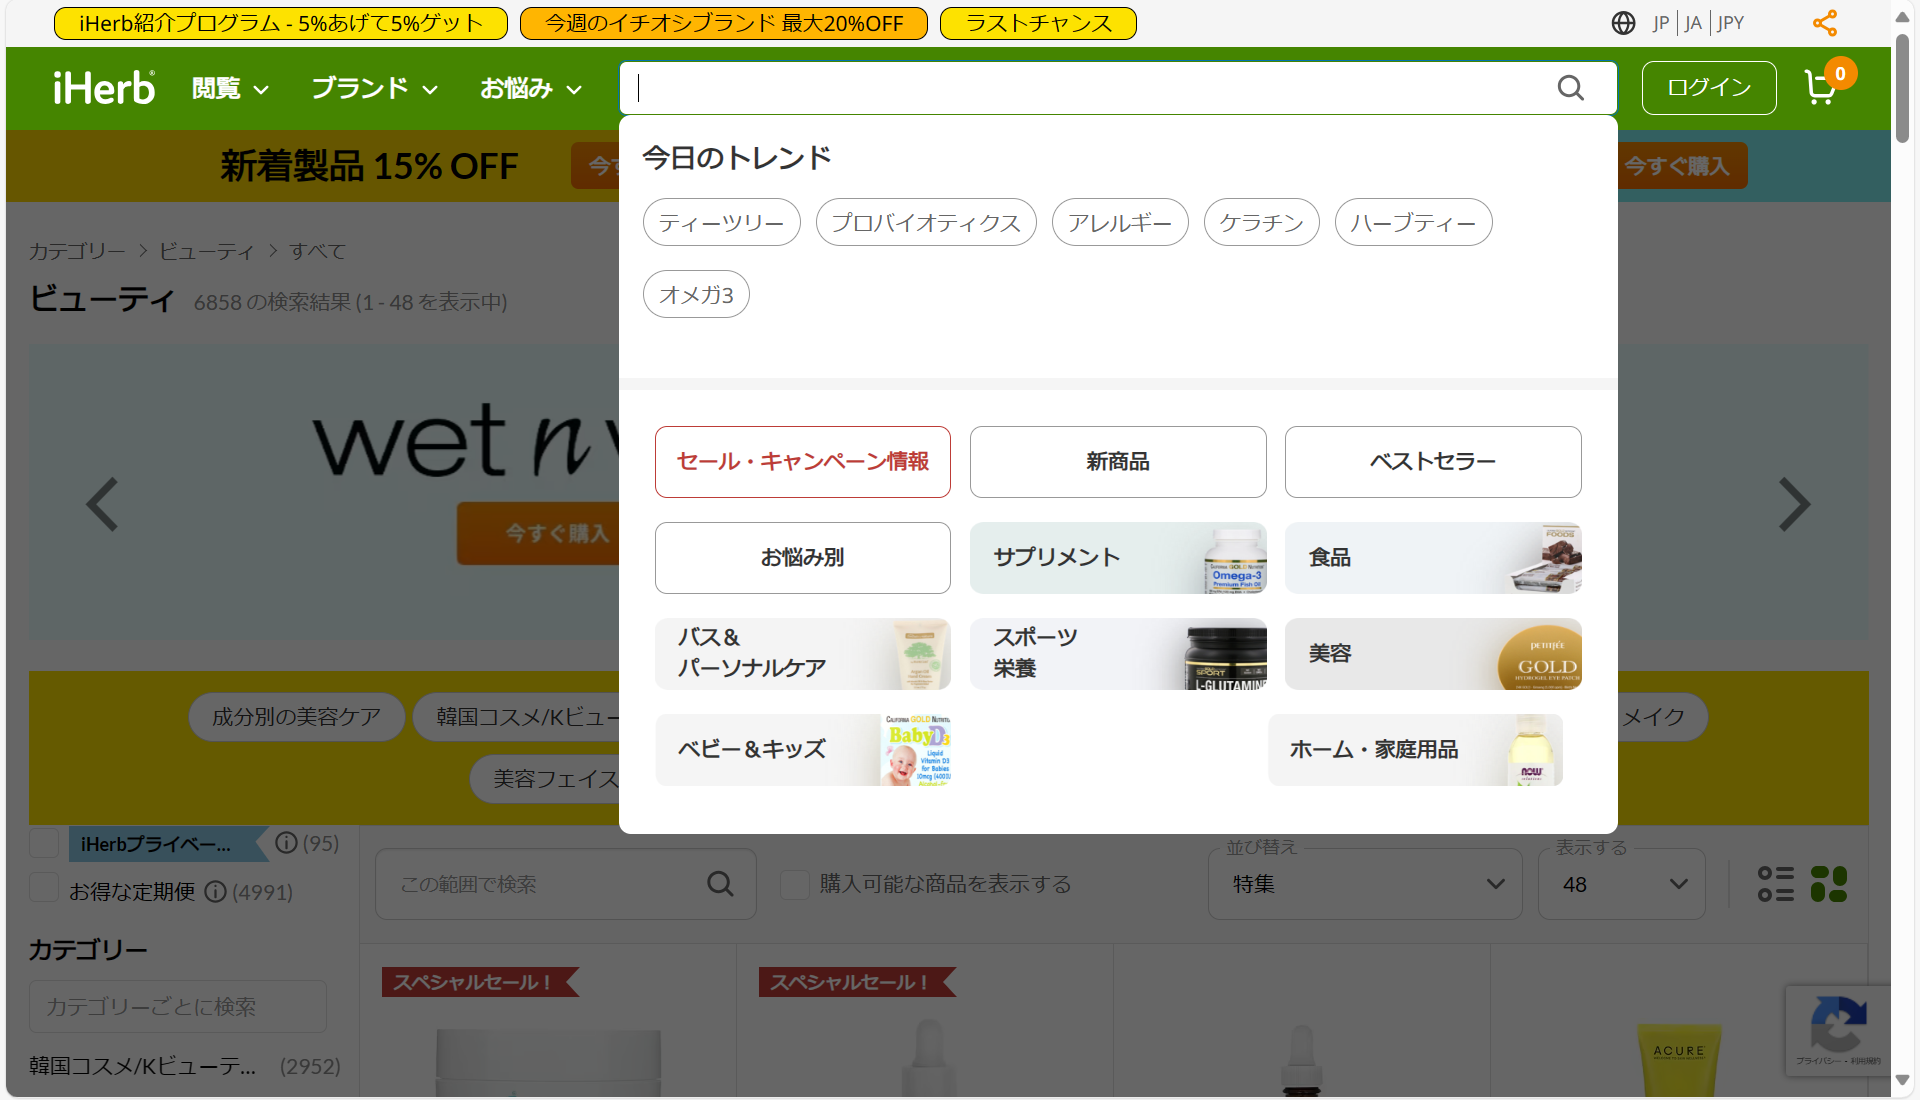Check the お得な定期便 filter checkbox
Viewport: 1920px width, 1100px height.
pyautogui.click(x=44, y=887)
